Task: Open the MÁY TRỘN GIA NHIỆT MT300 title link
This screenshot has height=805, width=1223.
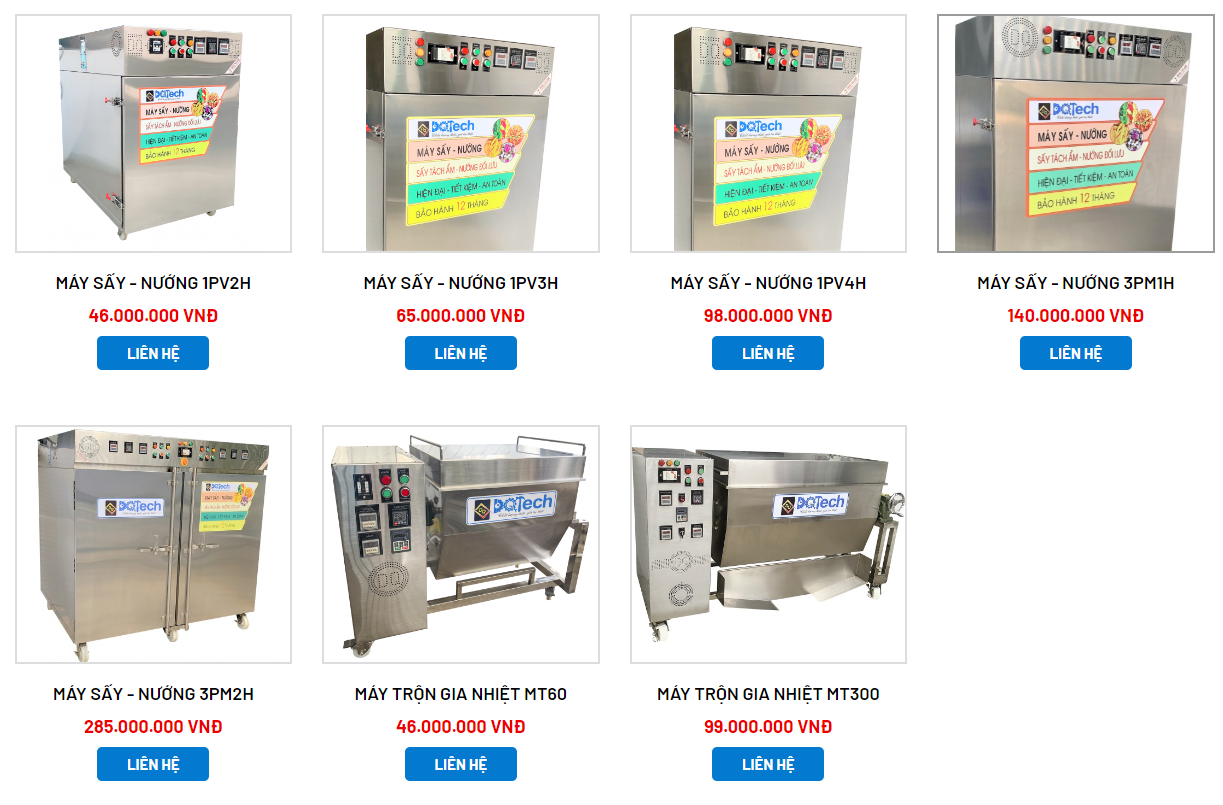Action: click(x=768, y=694)
